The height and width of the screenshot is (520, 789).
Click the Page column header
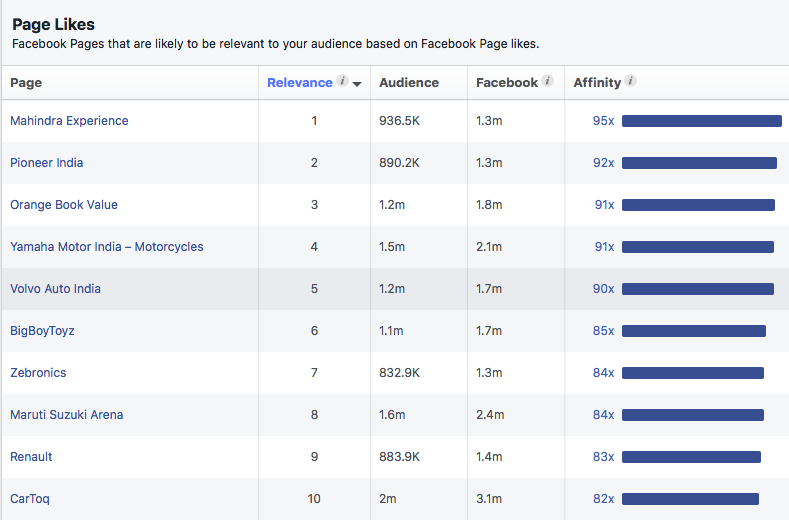coord(26,83)
